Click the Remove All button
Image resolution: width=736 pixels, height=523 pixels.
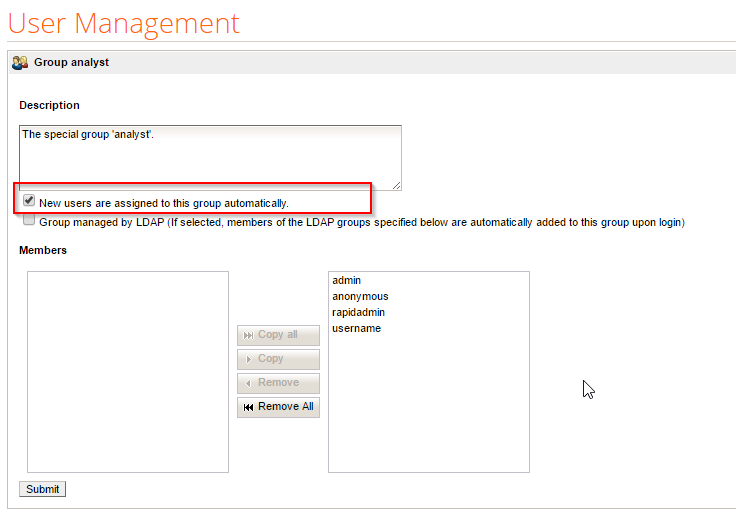[278, 407]
